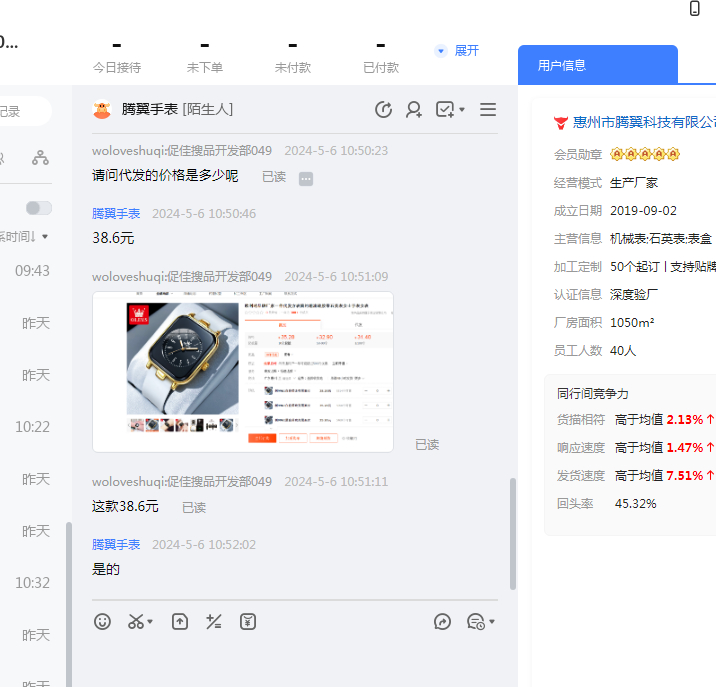Open the calculator plus-slash-equals icon
The width and height of the screenshot is (716, 687).
[213, 622]
